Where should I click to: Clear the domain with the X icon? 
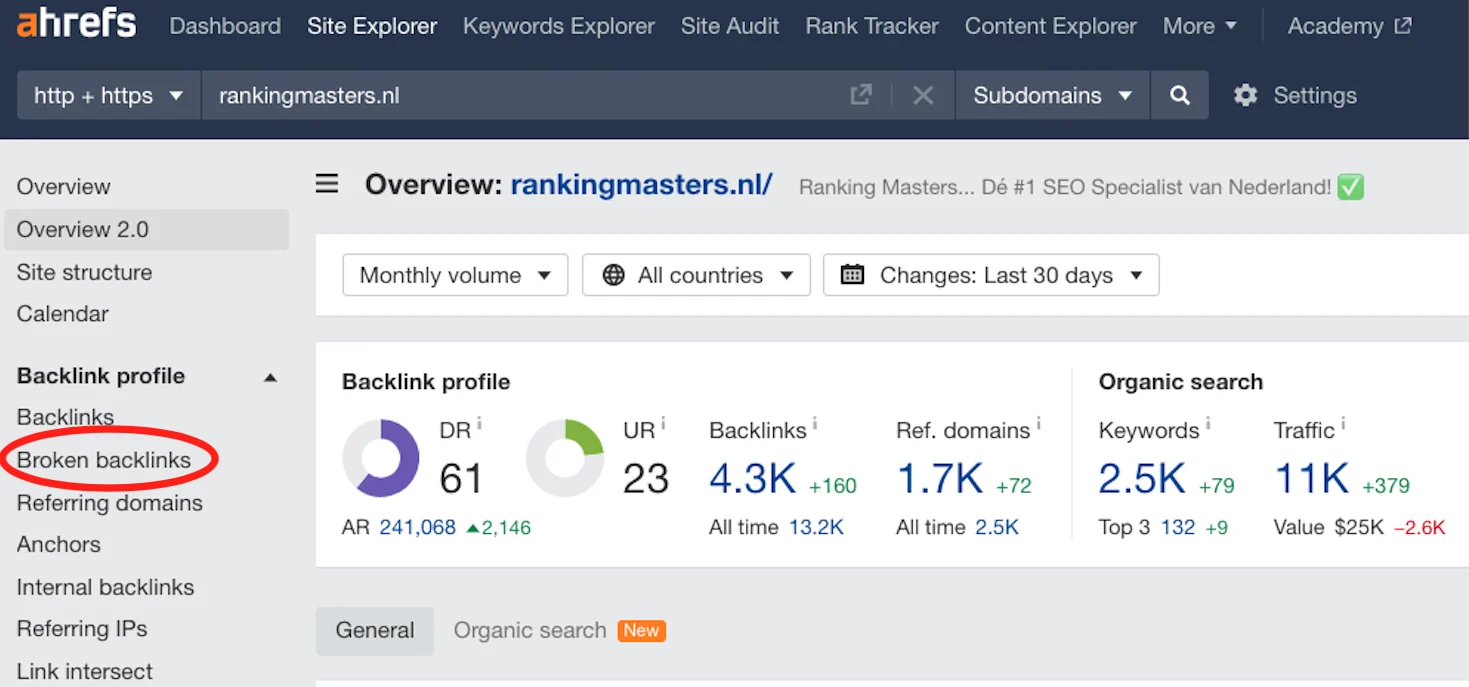[x=923, y=95]
